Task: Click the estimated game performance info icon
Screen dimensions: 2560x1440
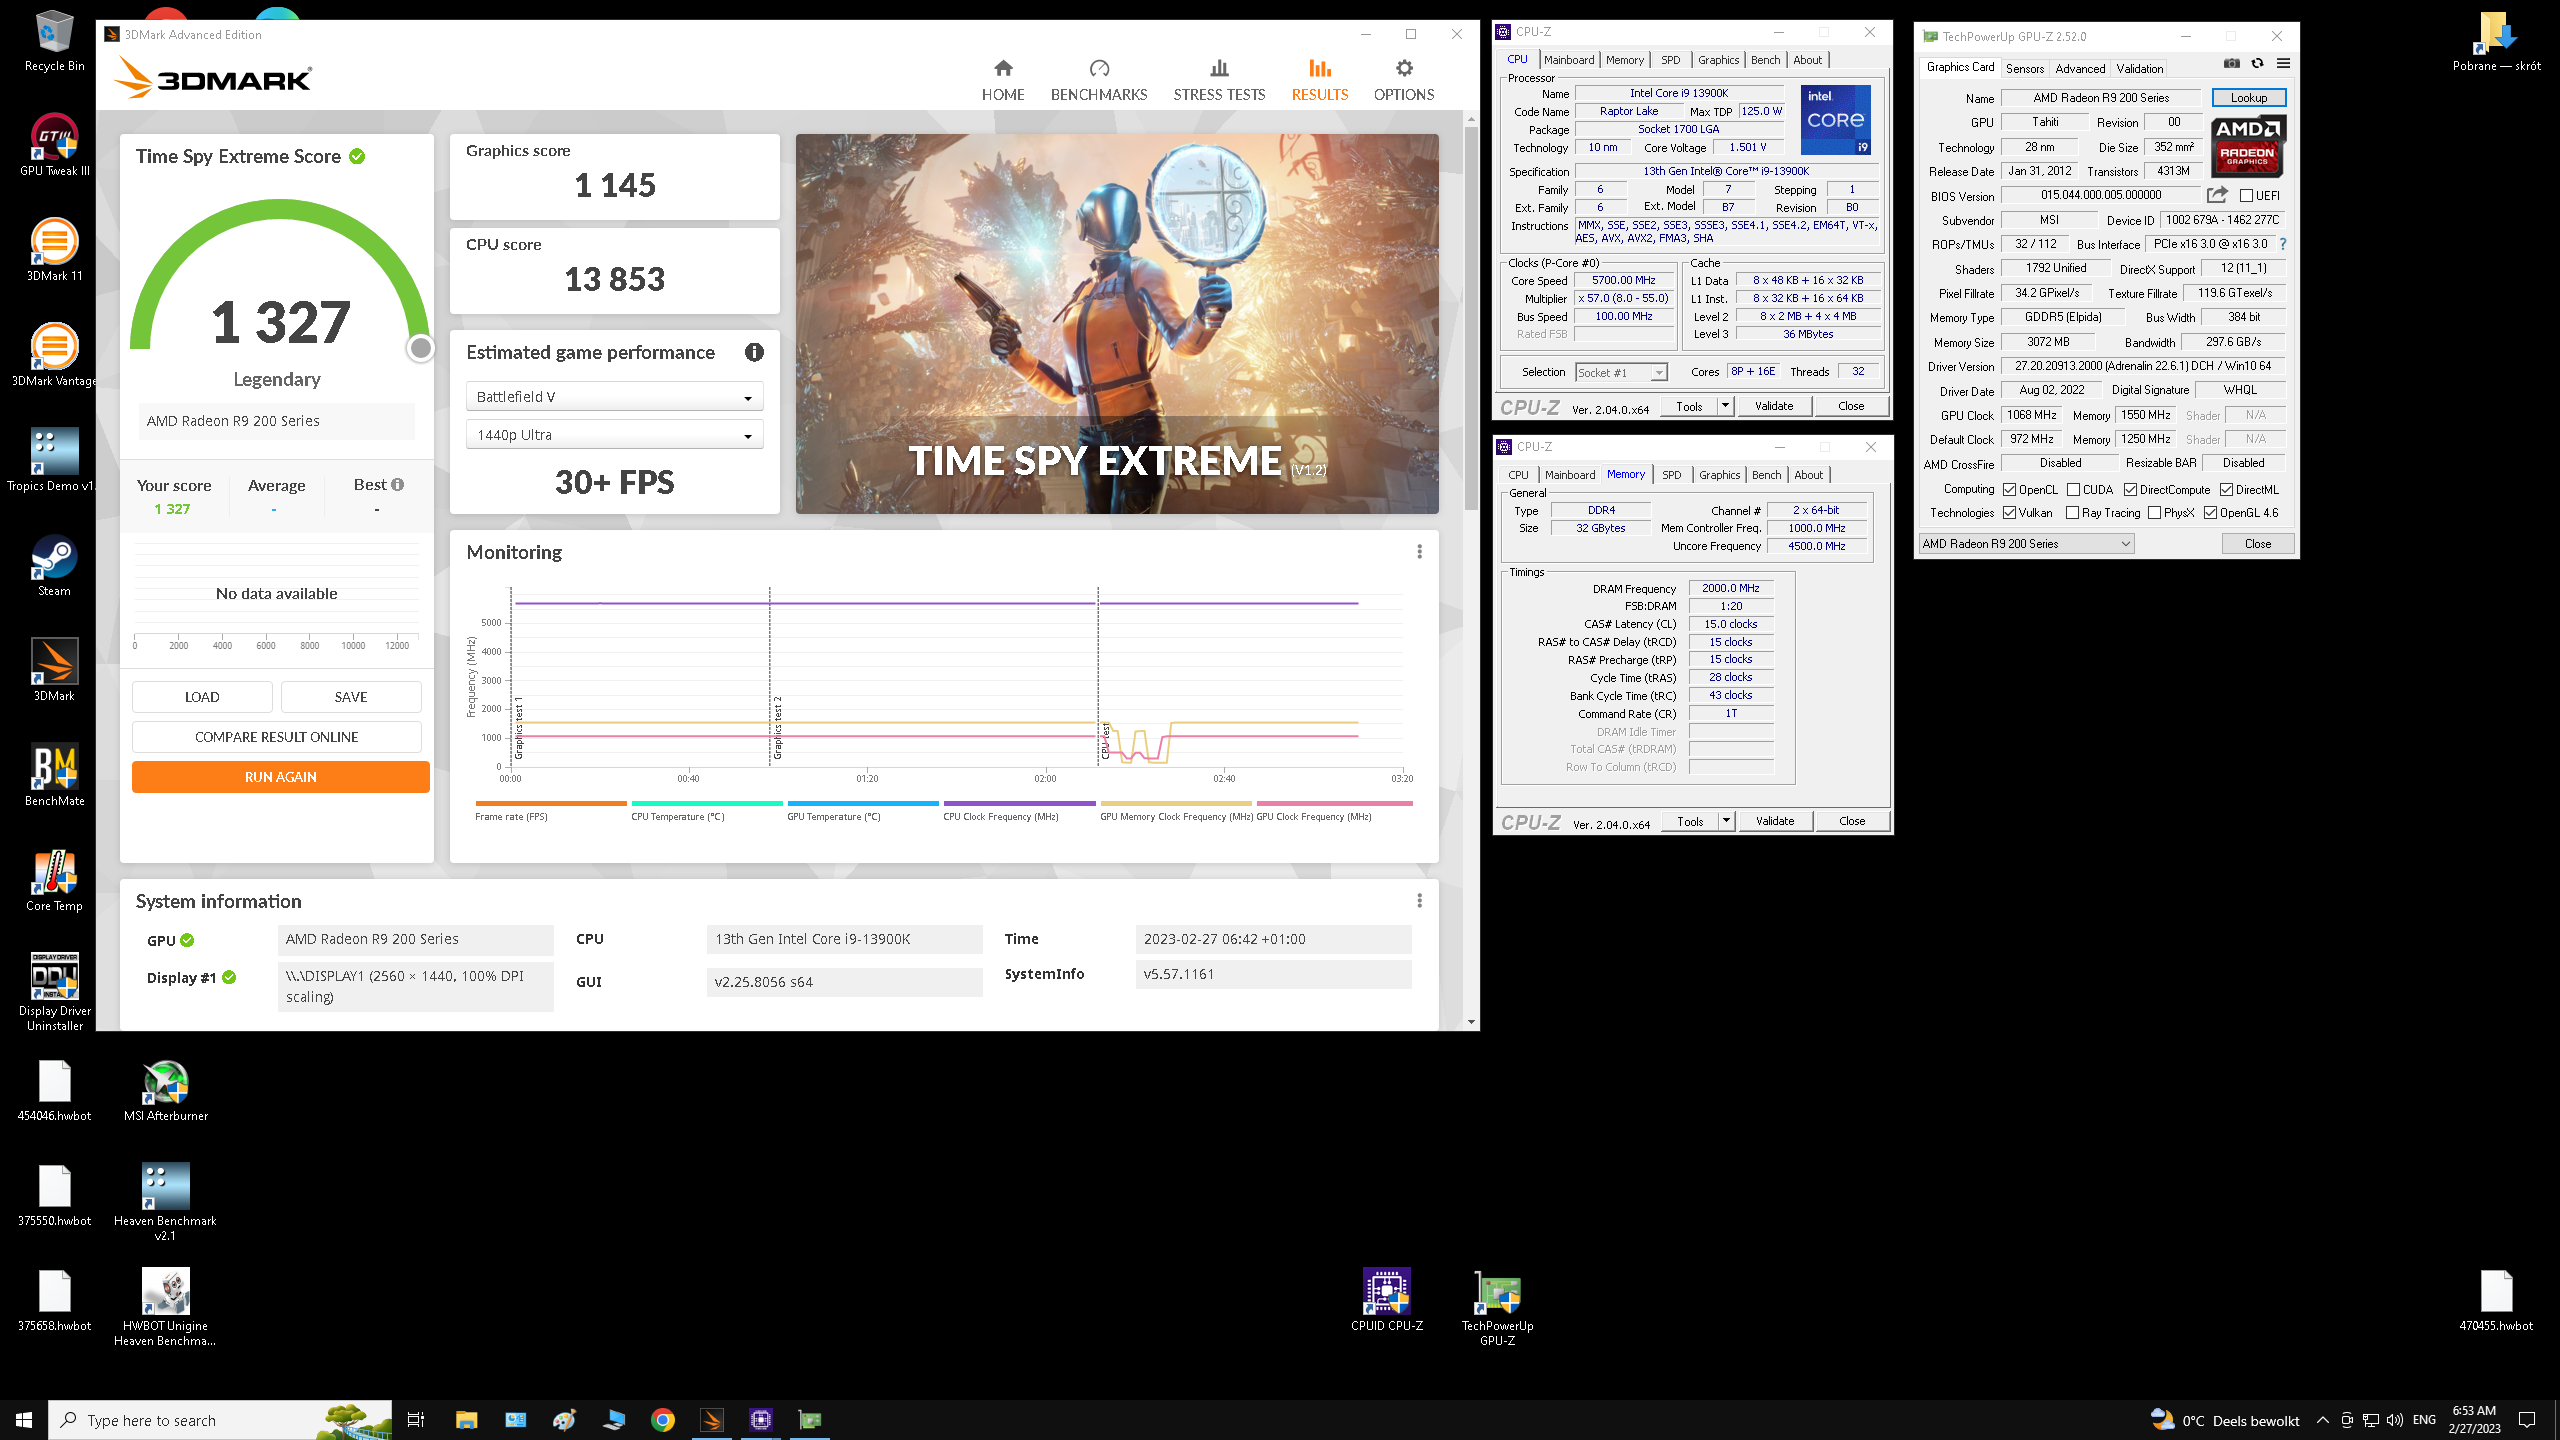Action: click(x=754, y=352)
